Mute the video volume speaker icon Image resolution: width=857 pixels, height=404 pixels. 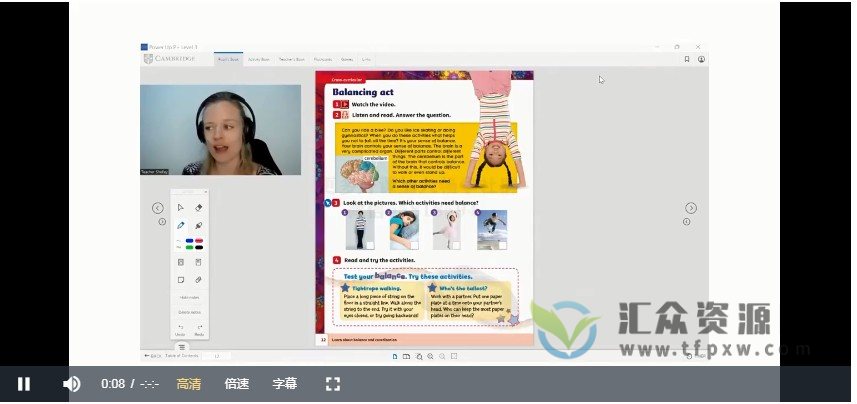tap(72, 384)
